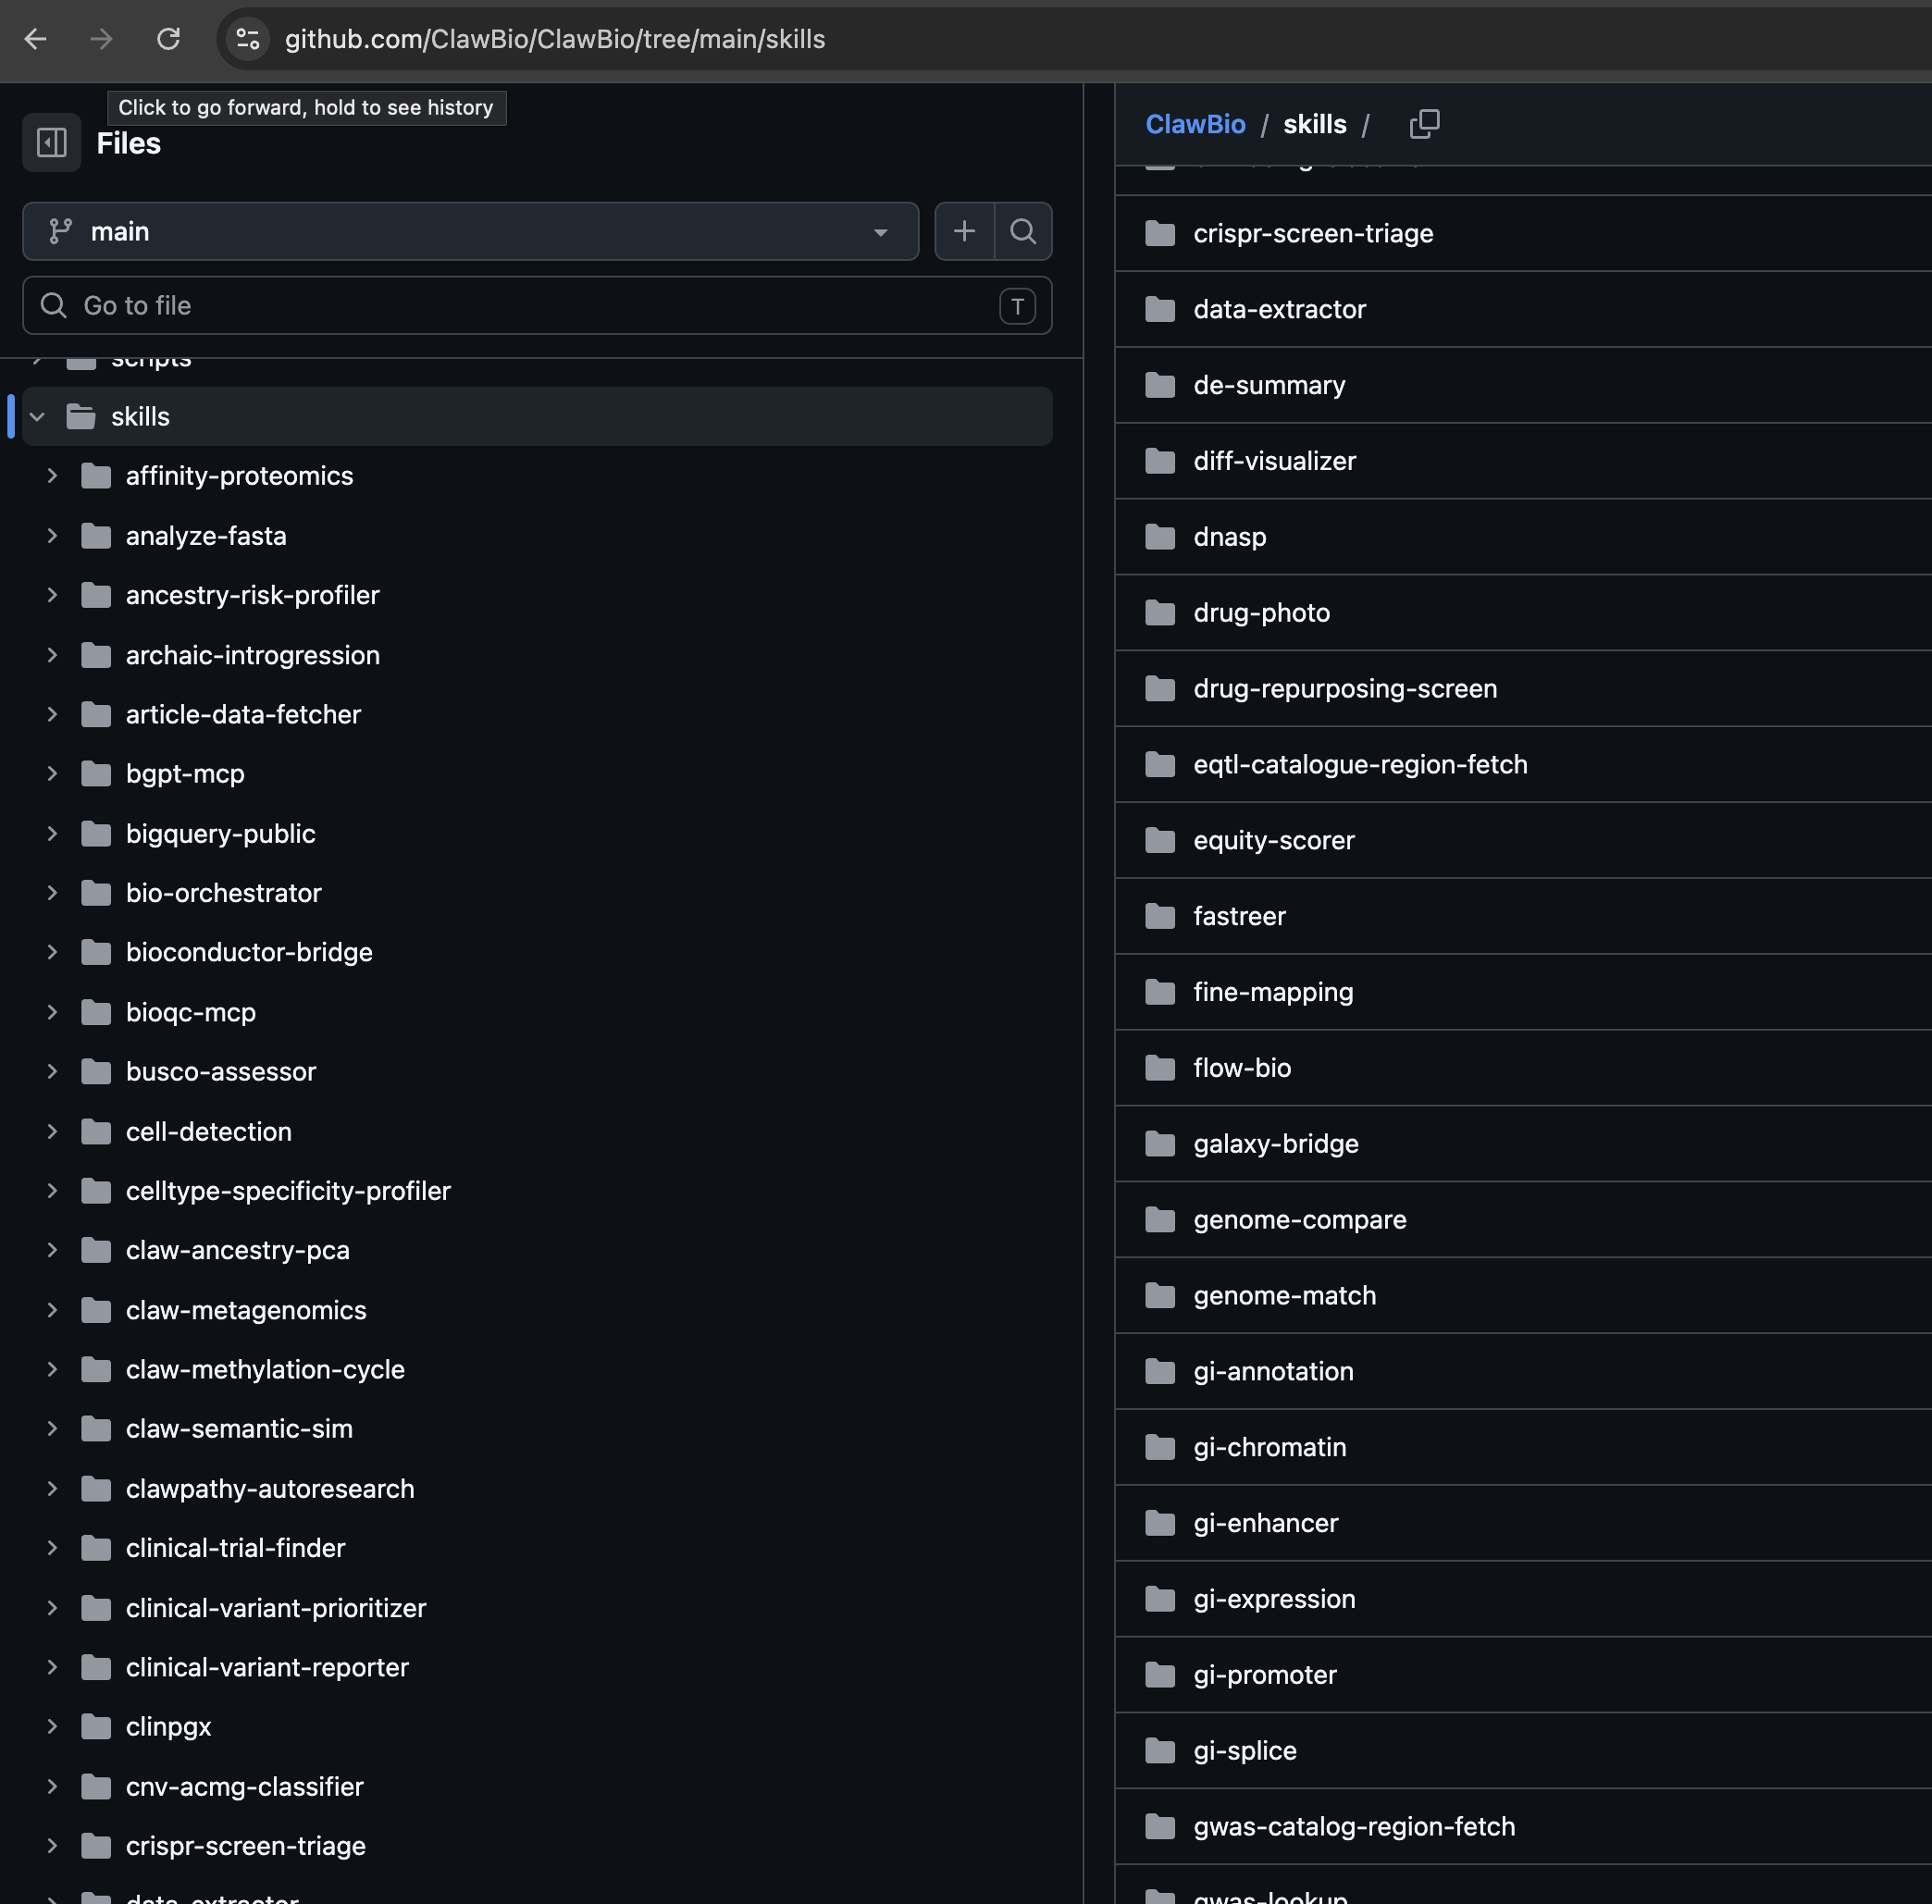This screenshot has width=1932, height=1904.
Task: Expand the affinity-proteomics tree folder
Action: point(52,476)
